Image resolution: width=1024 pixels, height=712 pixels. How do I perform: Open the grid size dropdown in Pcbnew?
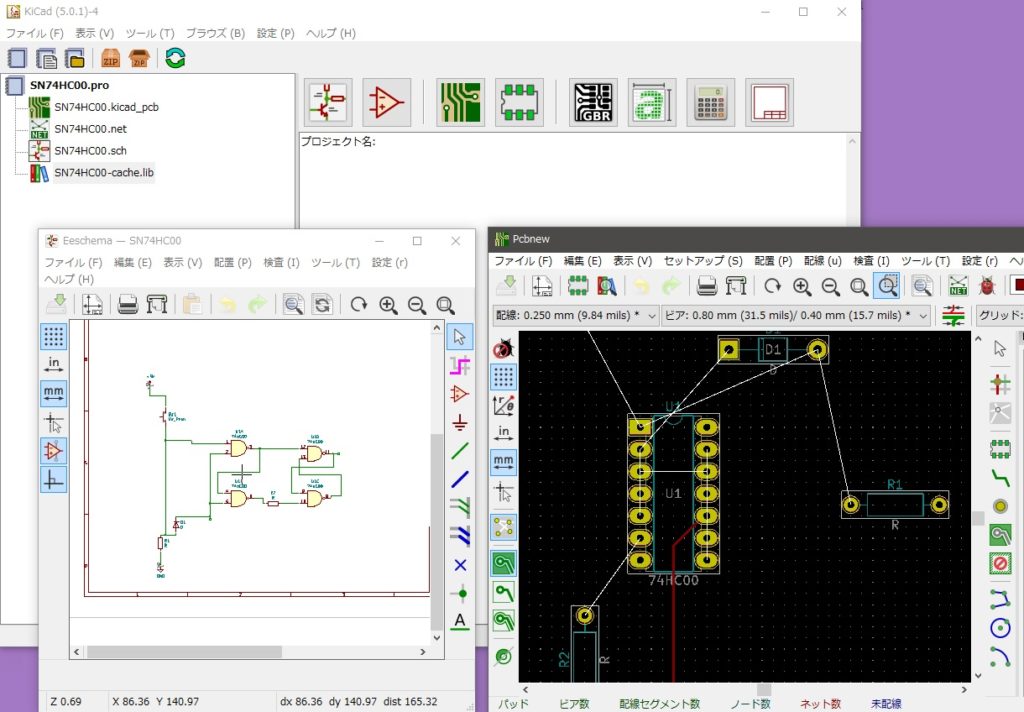coord(999,316)
